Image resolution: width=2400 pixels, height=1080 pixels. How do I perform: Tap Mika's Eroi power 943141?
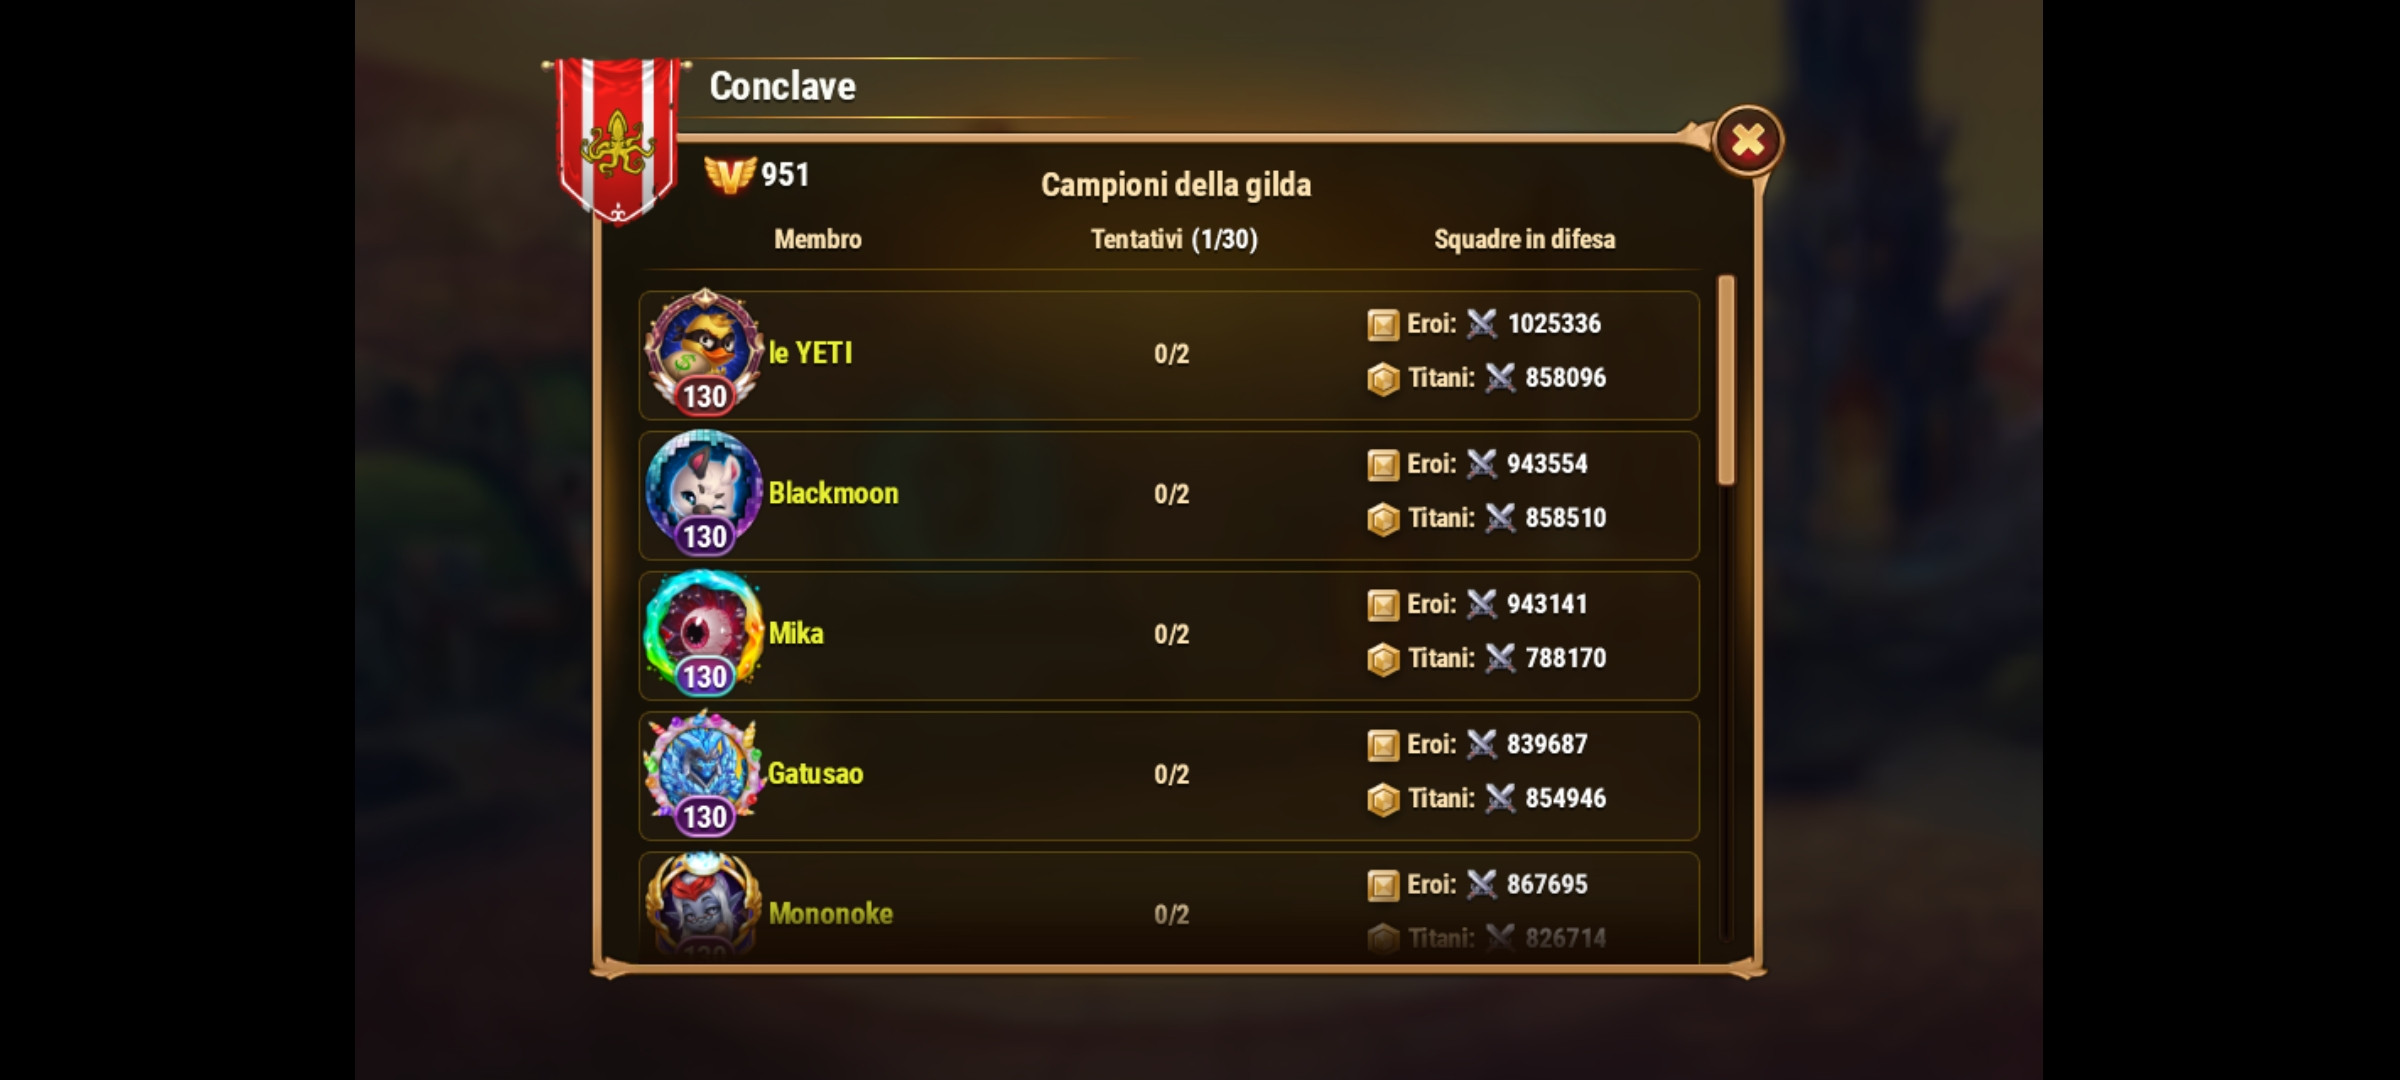point(1547,604)
